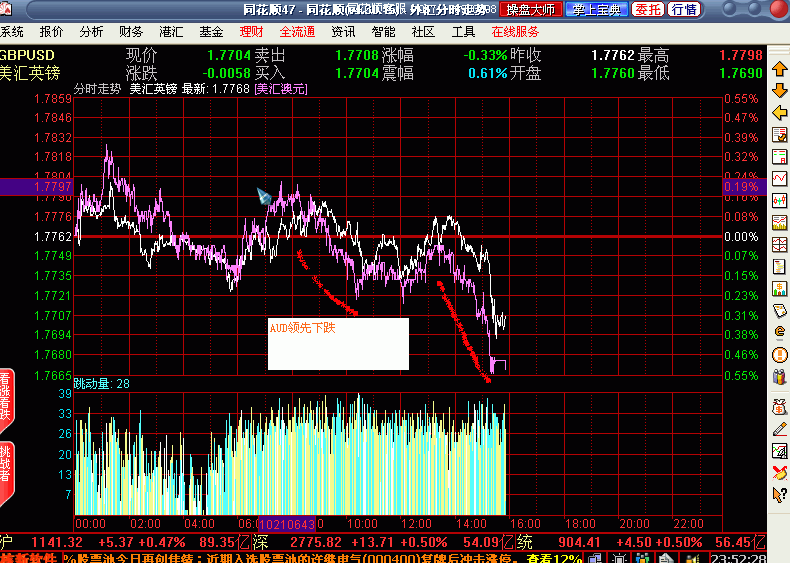Click the colored people figures icon in right toolbar

[779, 377]
